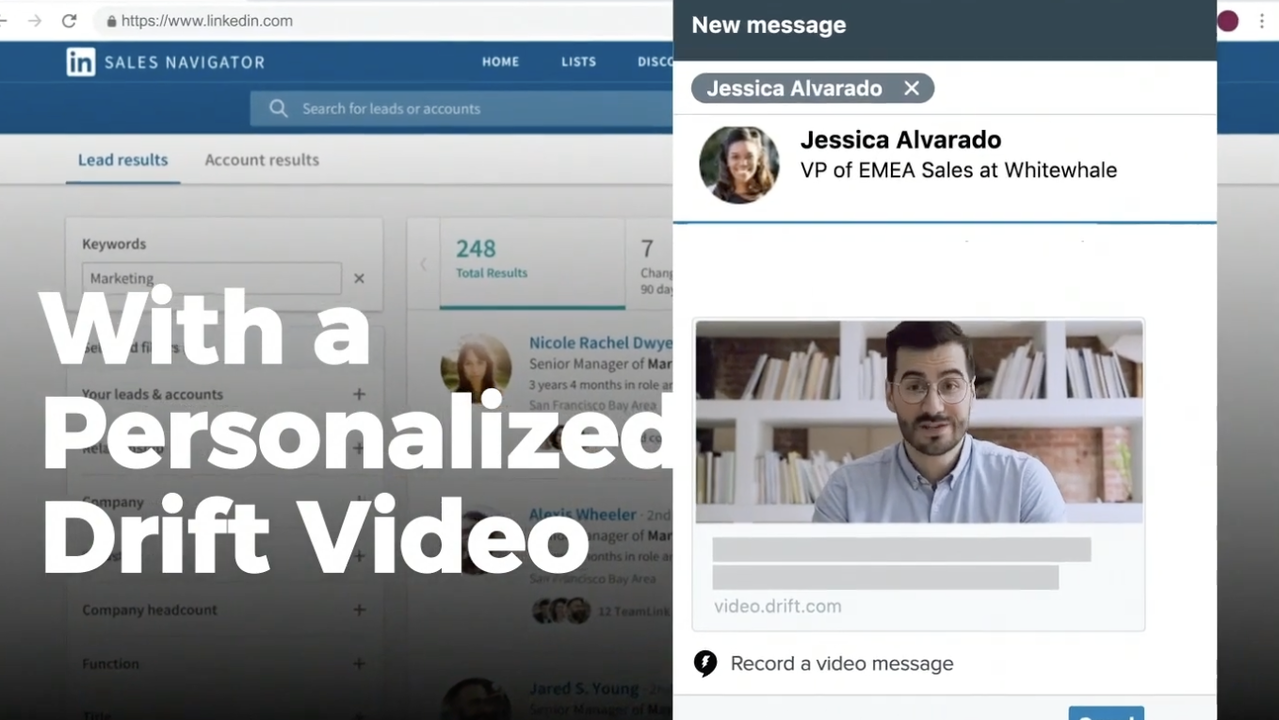Click the search magnifier icon
Screen dimensions: 1279x720
(x=278, y=108)
